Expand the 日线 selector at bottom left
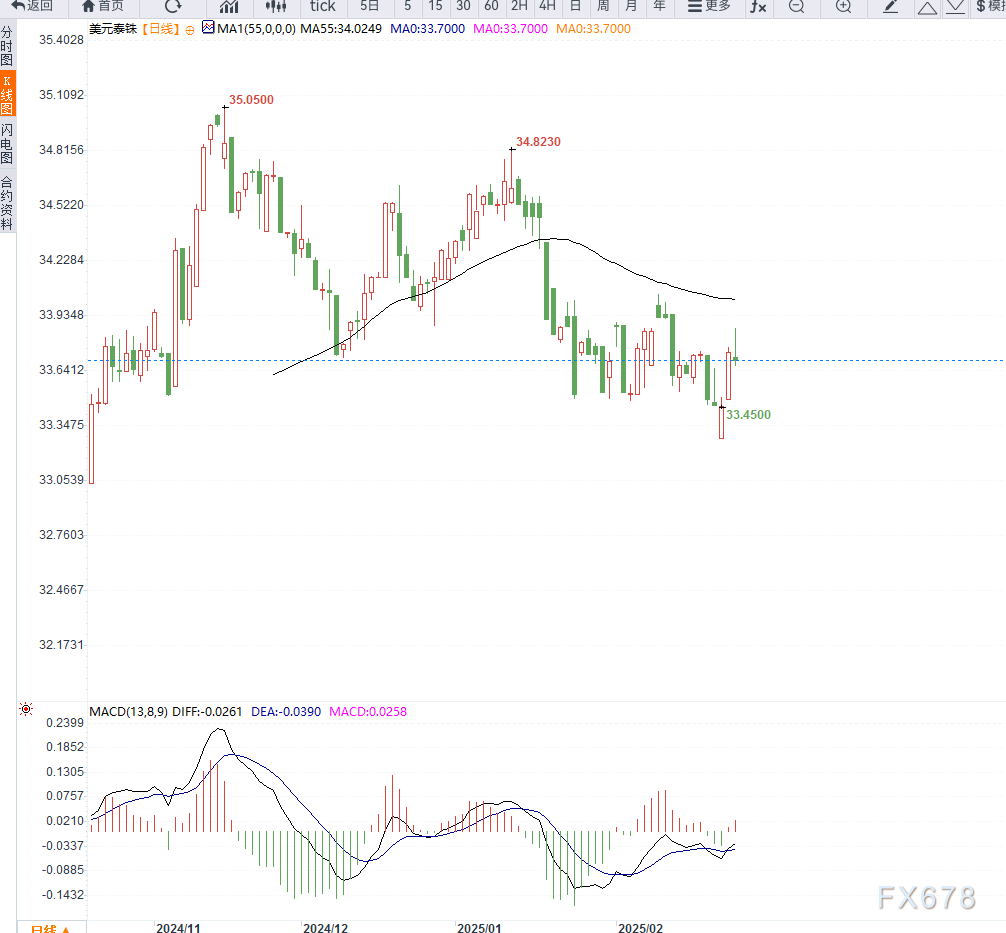The height and width of the screenshot is (933, 1006). [x=50, y=927]
